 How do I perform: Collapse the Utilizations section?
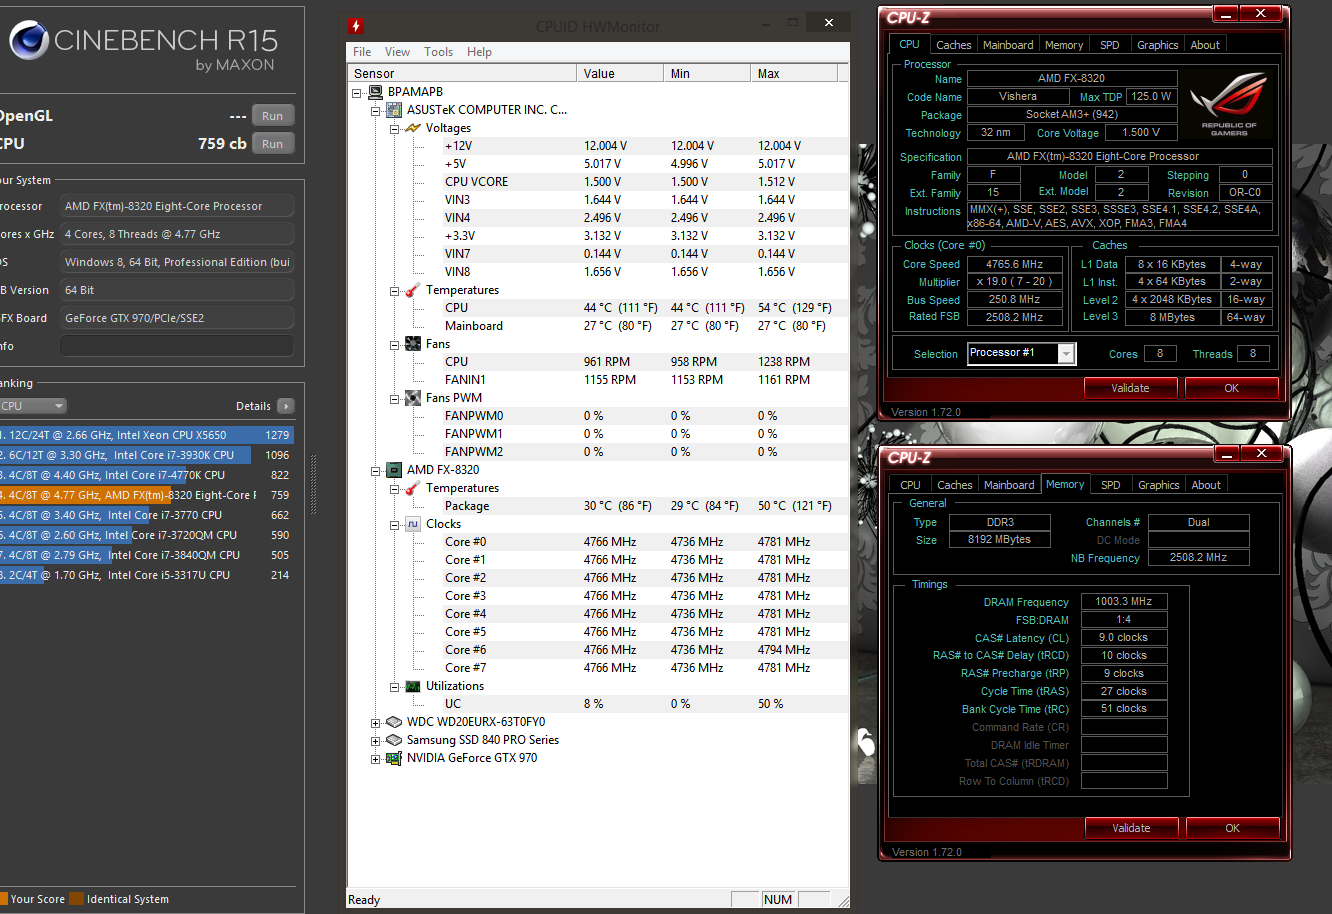click(x=394, y=686)
